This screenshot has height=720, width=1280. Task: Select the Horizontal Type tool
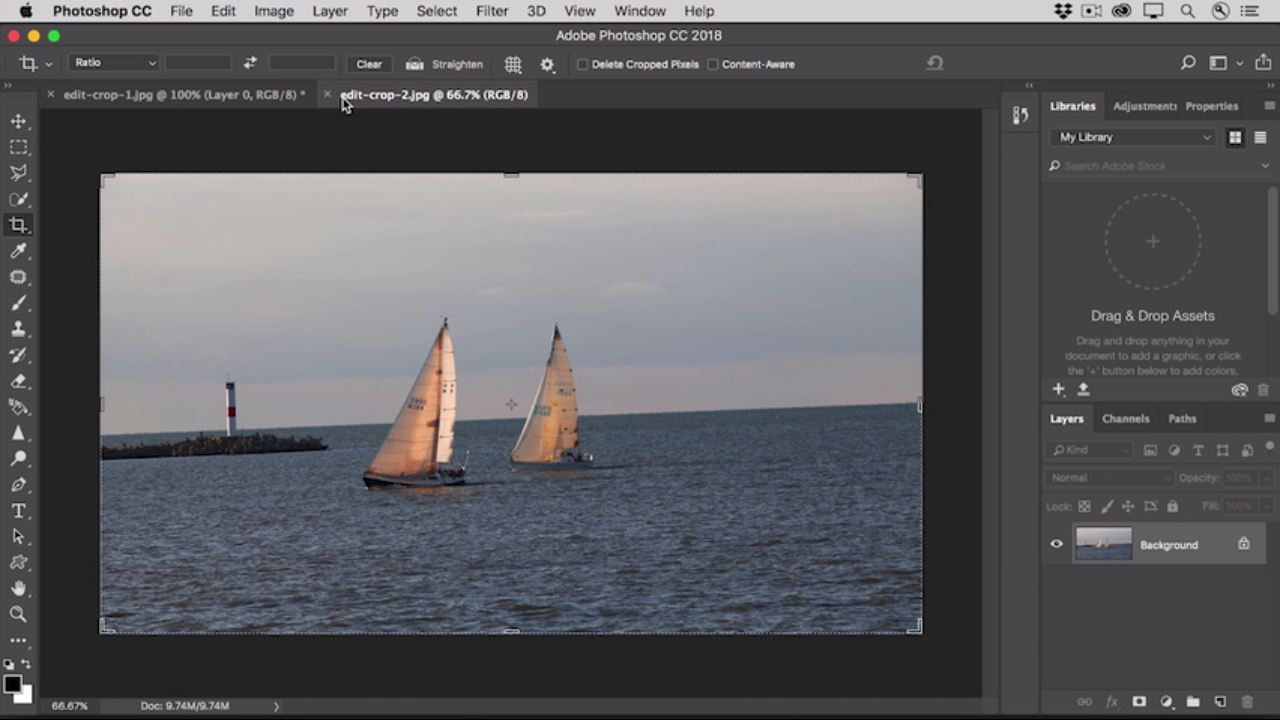(18, 511)
